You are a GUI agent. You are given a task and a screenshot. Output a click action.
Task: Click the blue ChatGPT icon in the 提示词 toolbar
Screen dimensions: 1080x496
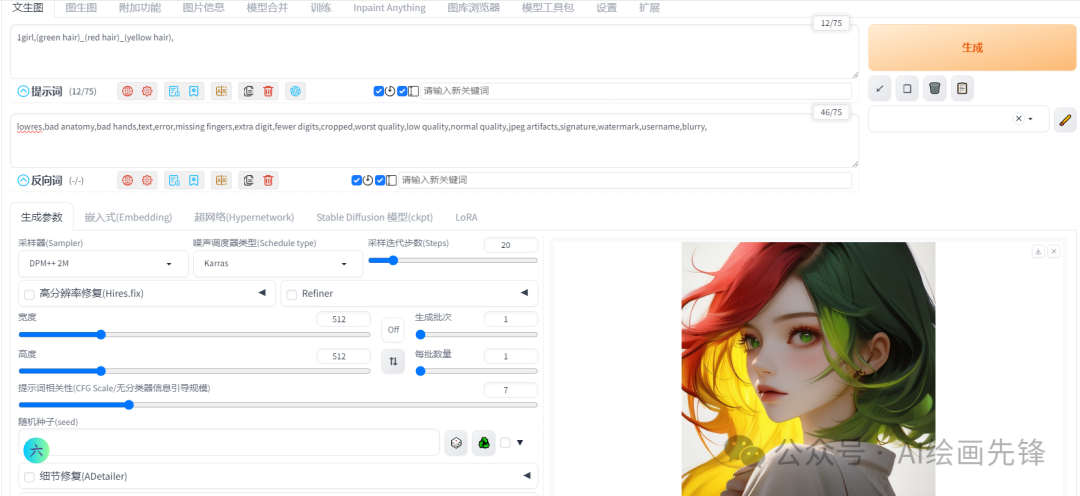[295, 91]
